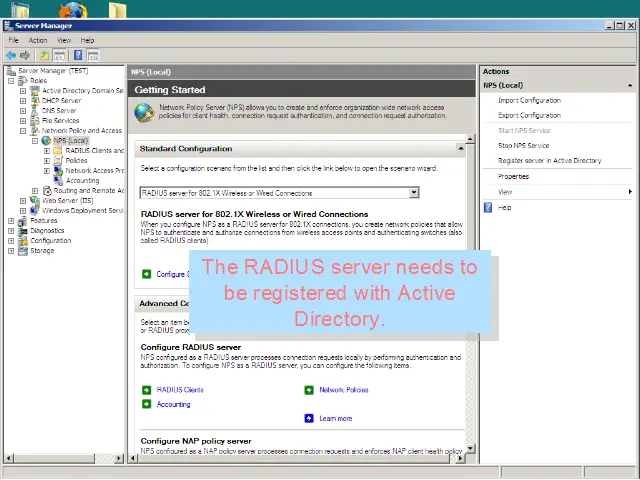This screenshot has width=640, height=480.
Task: Click the Up one level folder icon
Action: coord(44,55)
